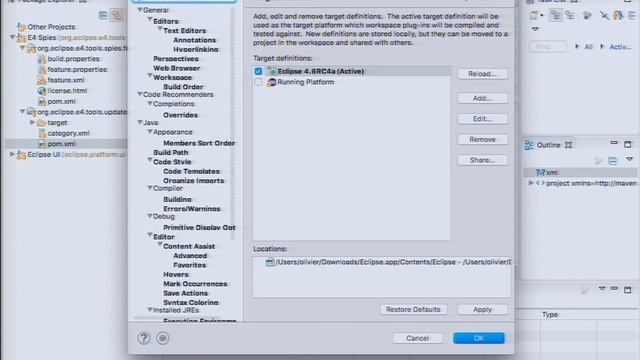The height and width of the screenshot is (360, 640).
Task: Select Save Actions under Editor
Action: [x=185, y=293]
